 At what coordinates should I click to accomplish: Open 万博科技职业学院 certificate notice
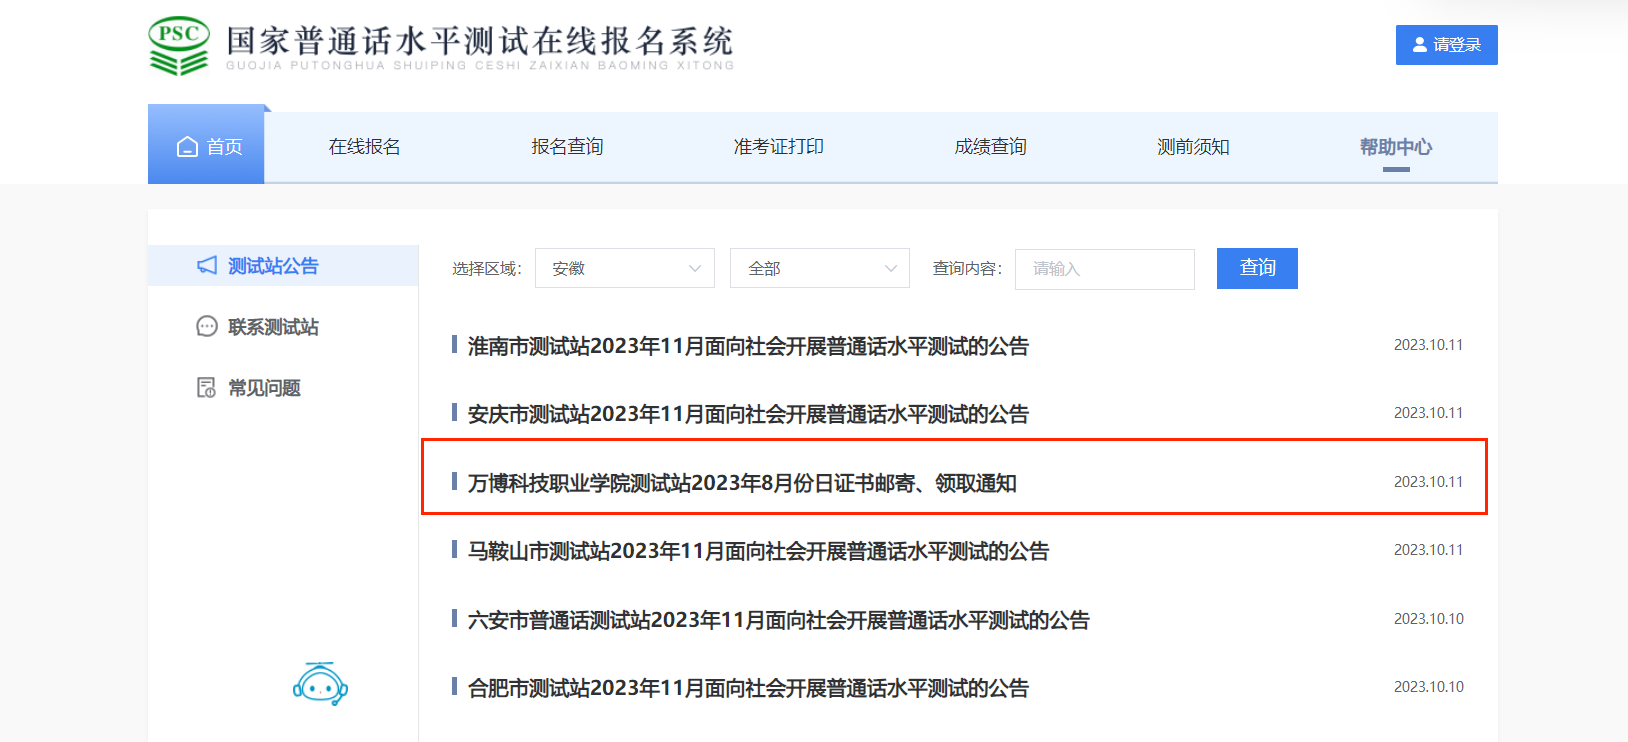pyautogui.click(x=742, y=483)
